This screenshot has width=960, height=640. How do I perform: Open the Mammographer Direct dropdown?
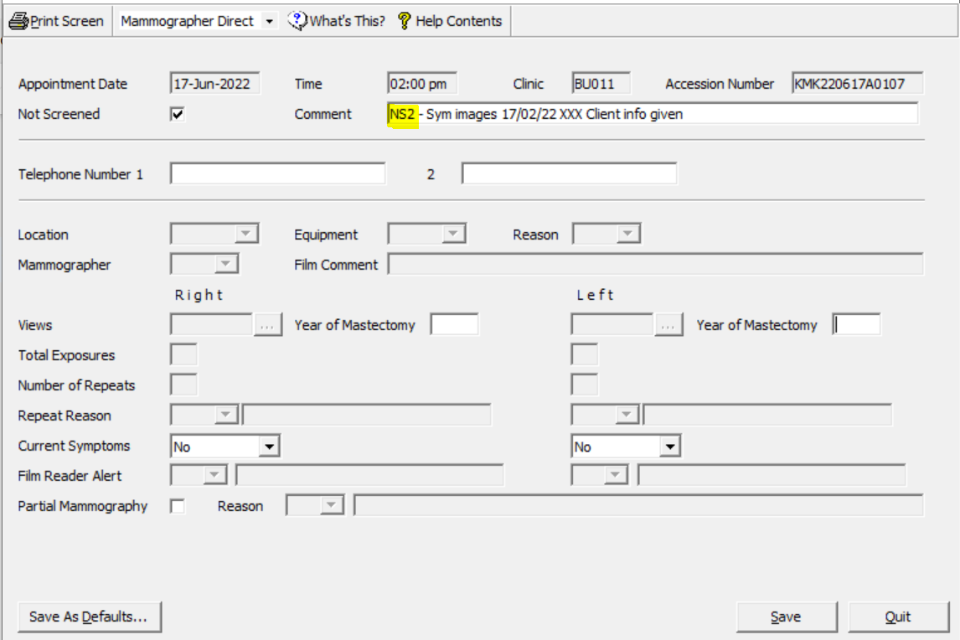pos(269,21)
